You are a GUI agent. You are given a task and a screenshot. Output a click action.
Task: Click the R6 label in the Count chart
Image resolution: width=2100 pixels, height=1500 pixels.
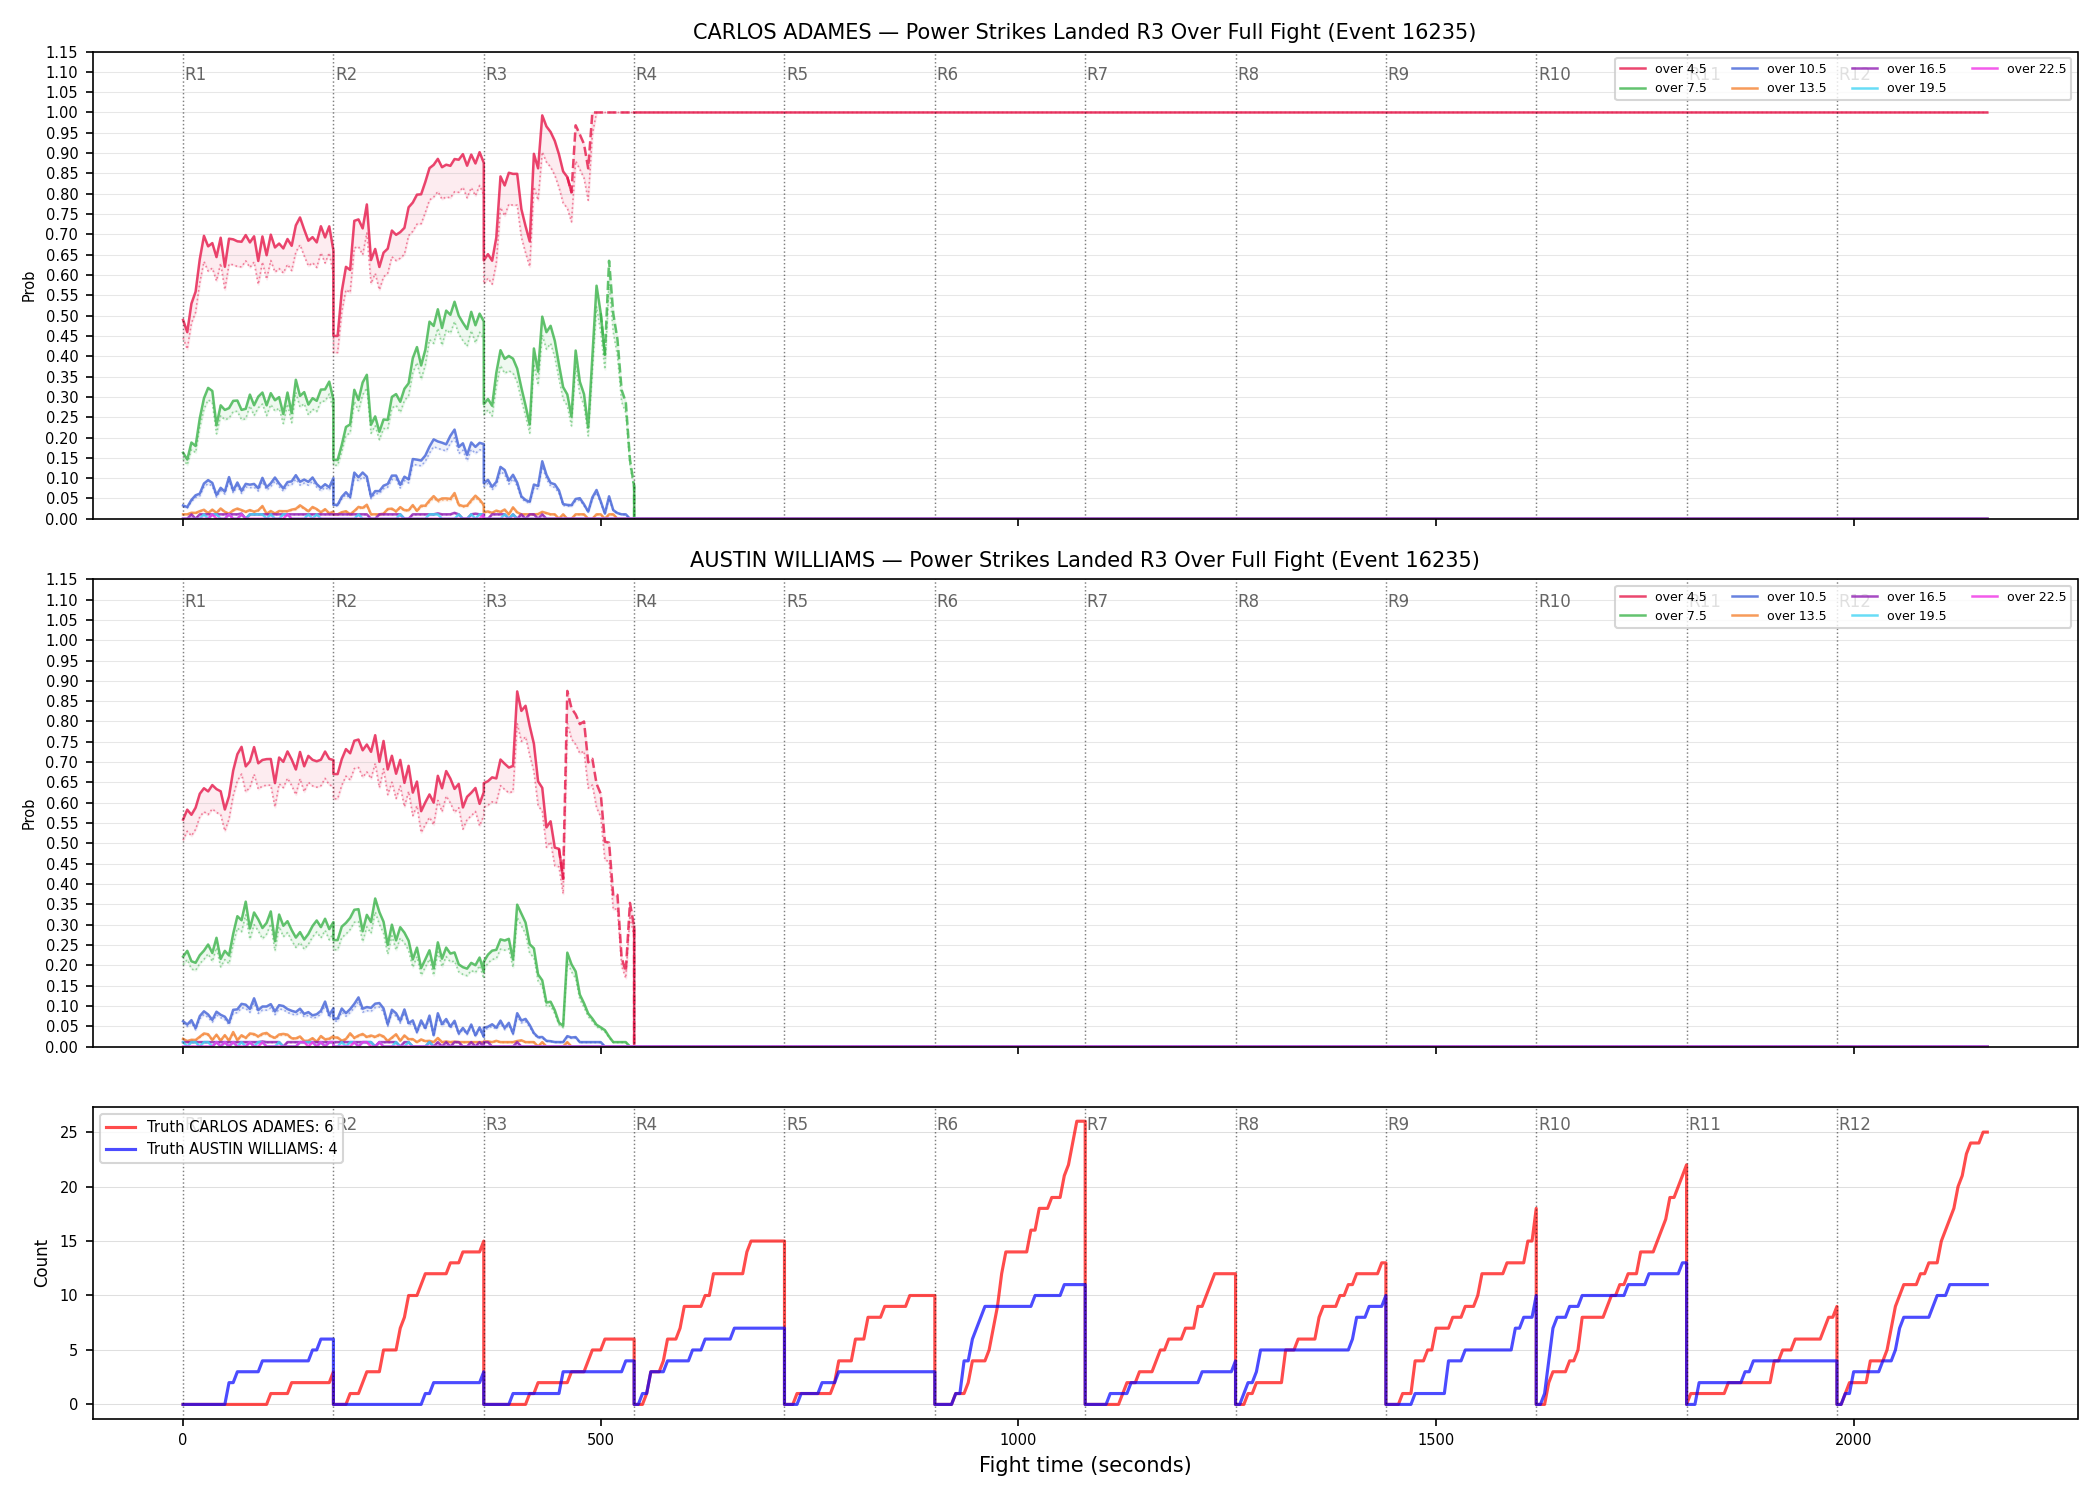coord(947,1124)
